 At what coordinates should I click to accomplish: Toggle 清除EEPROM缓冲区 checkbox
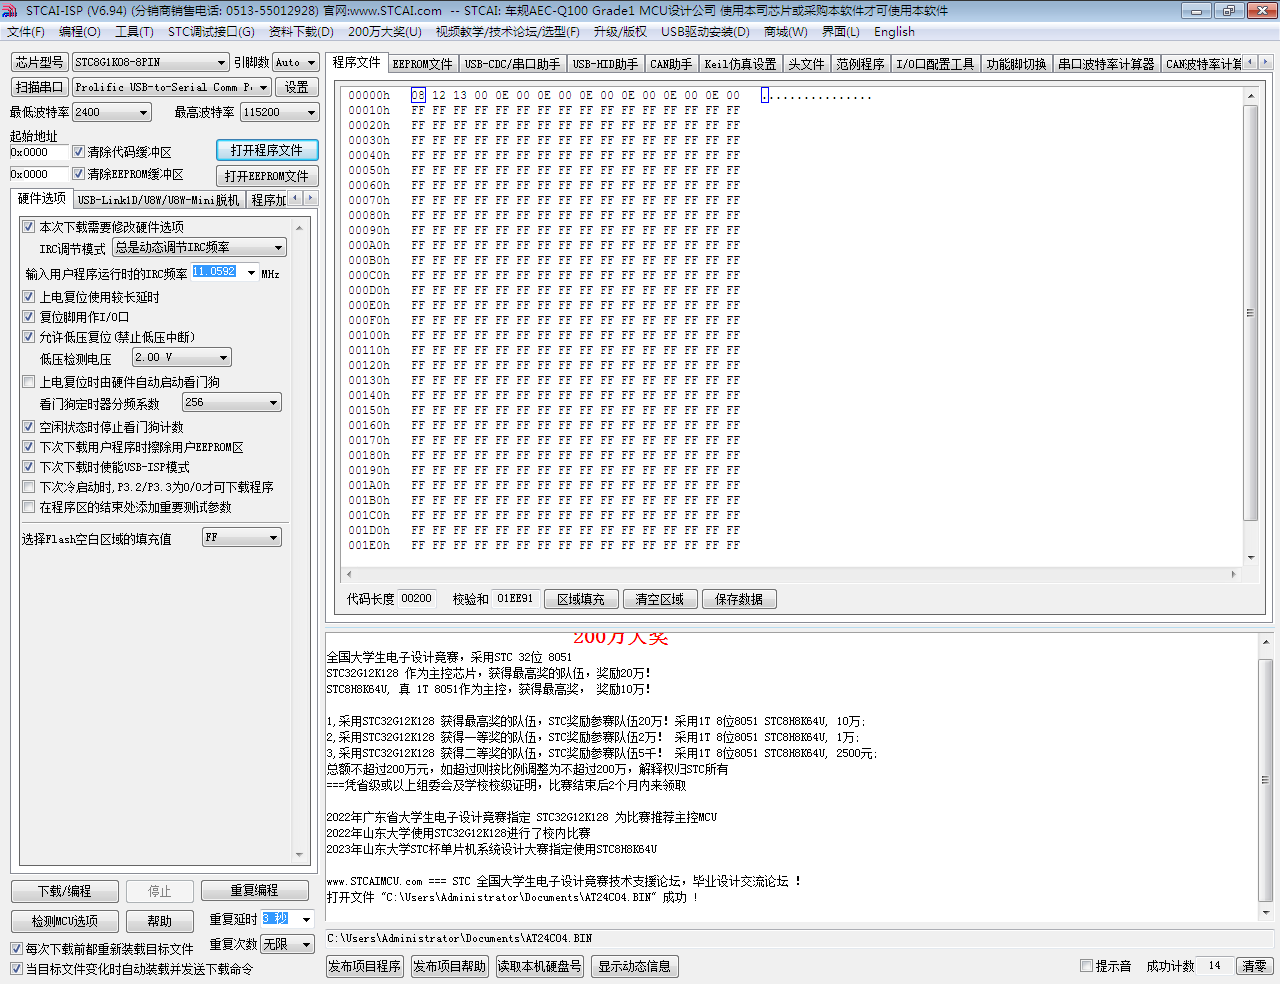(x=78, y=174)
